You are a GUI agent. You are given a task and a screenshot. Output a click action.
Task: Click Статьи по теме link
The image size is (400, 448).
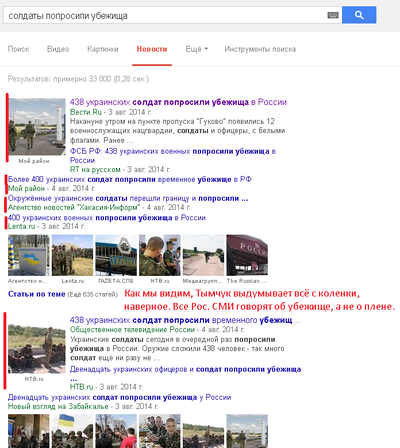tap(37, 294)
